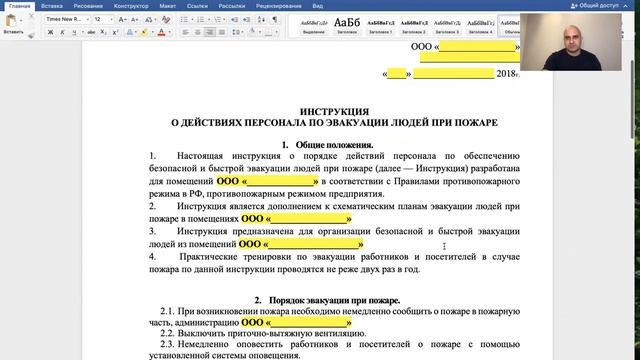Screen dimensions: 640x360
Task: Click the Cut scissors icon
Action: (31, 16)
